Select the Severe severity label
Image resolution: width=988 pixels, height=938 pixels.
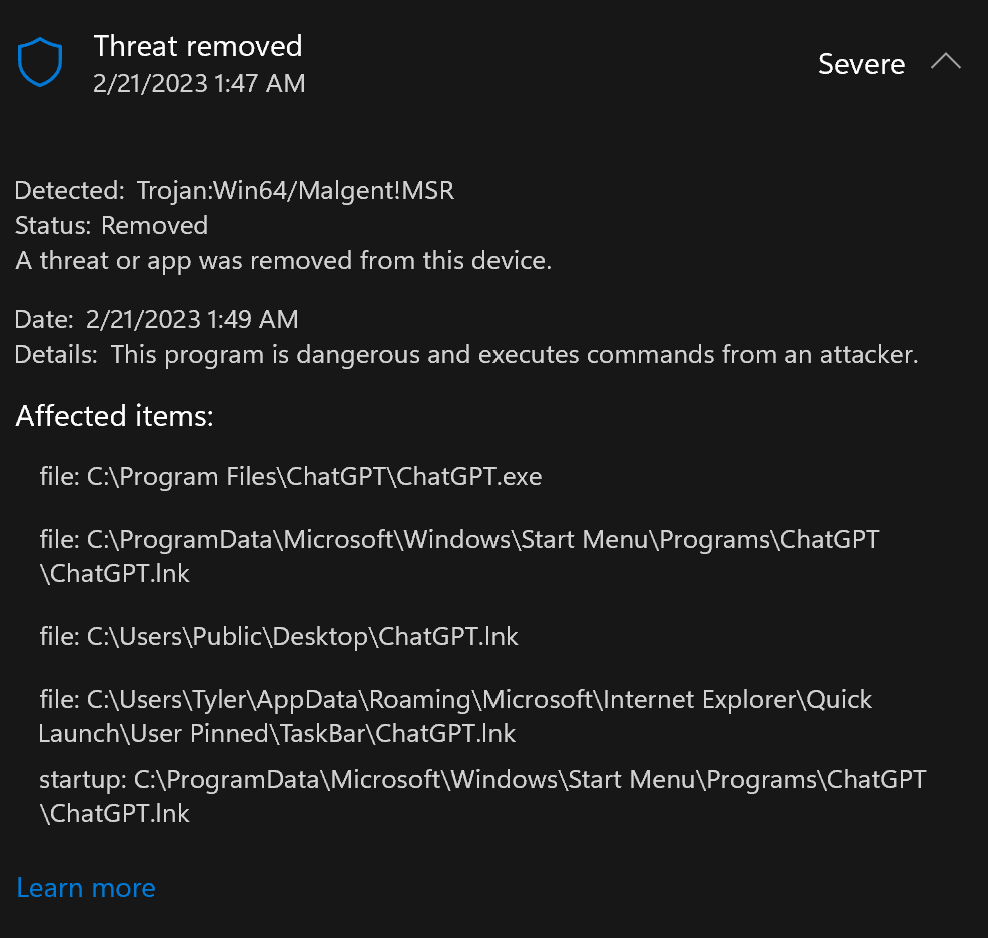coord(861,64)
